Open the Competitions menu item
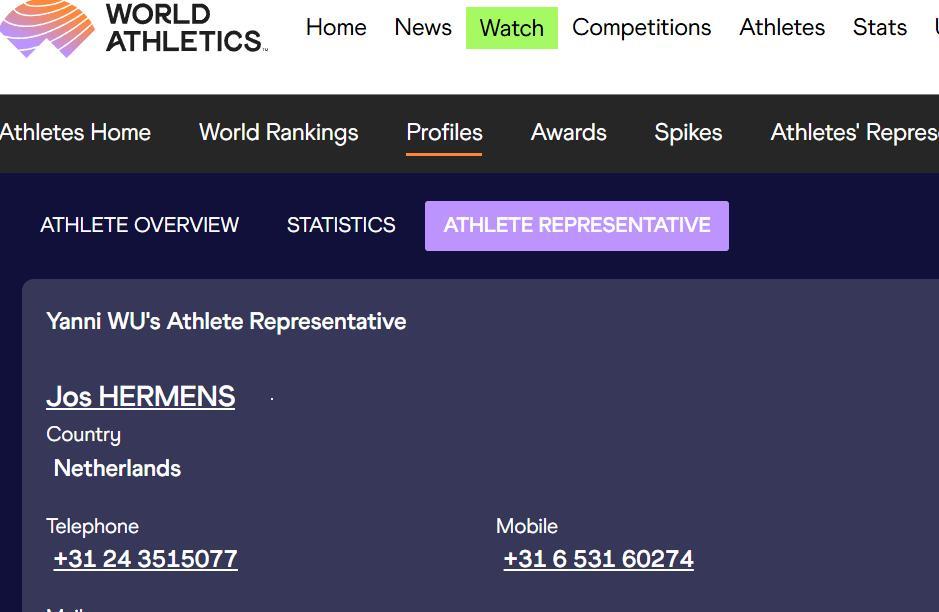This screenshot has height=612, width=939. [x=641, y=28]
